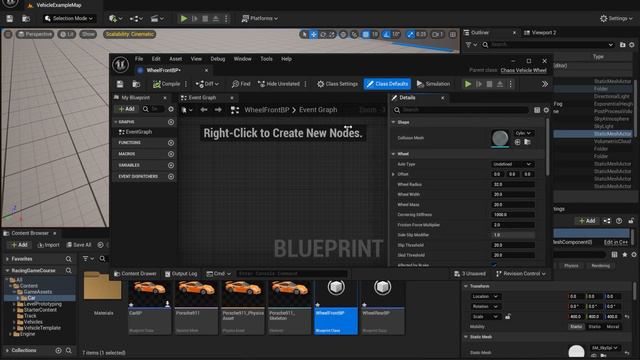Open Diff dropdown in blueprint toolbar

click(207, 84)
